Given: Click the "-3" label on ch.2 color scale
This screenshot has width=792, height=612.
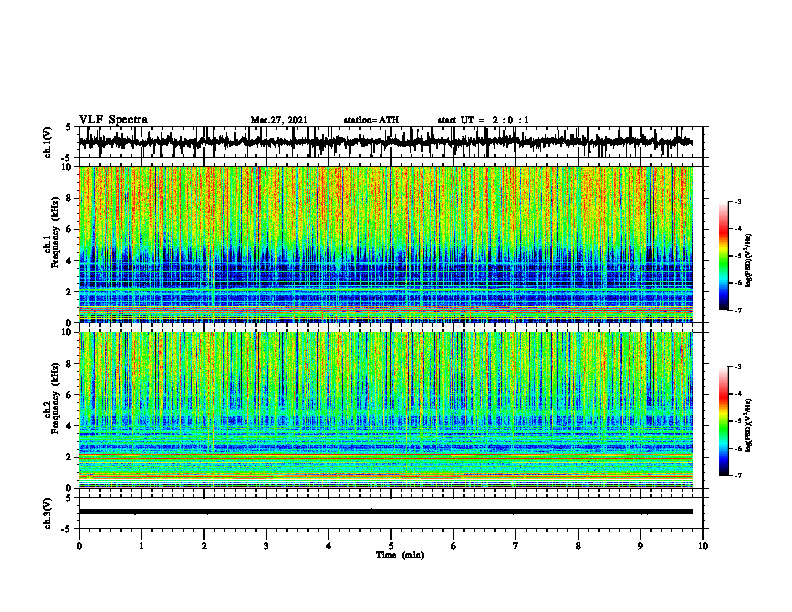Looking at the screenshot, I should pos(738,367).
